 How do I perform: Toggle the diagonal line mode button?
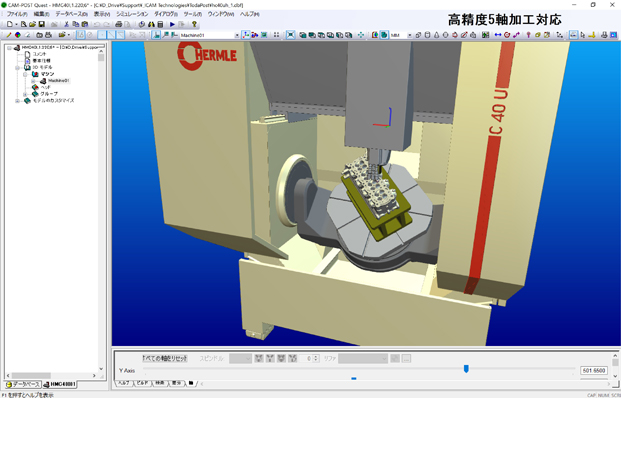pos(111,35)
